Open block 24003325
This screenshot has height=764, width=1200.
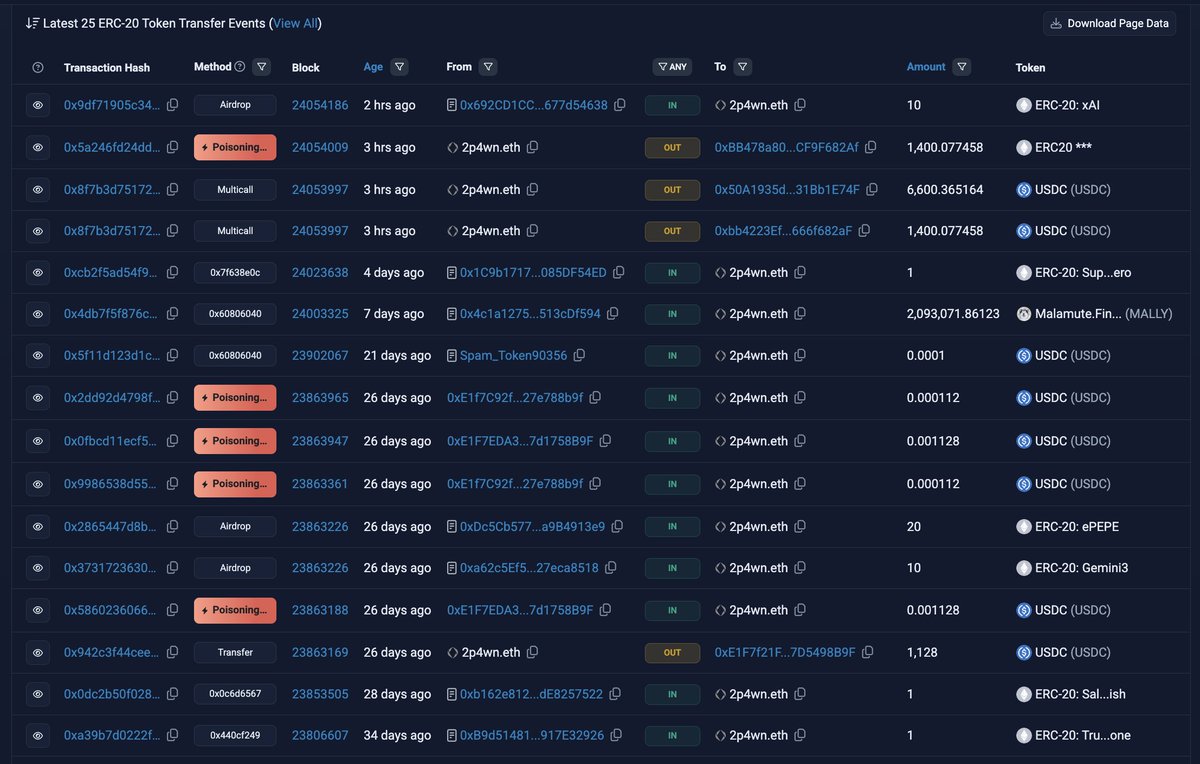click(x=320, y=314)
